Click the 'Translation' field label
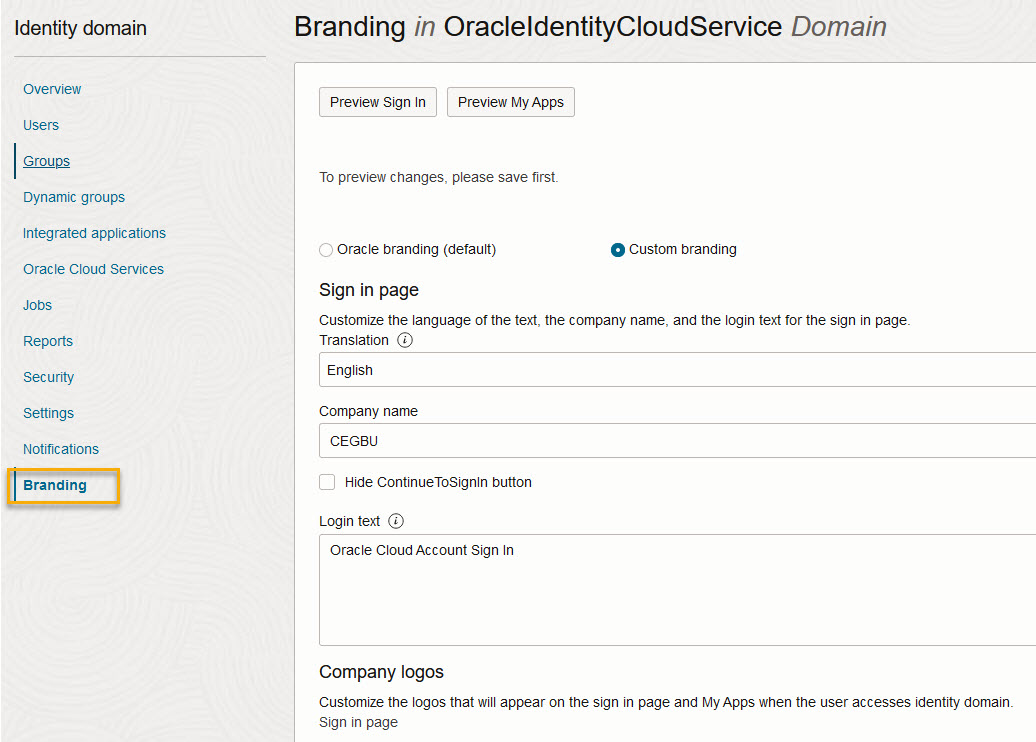 pos(354,340)
